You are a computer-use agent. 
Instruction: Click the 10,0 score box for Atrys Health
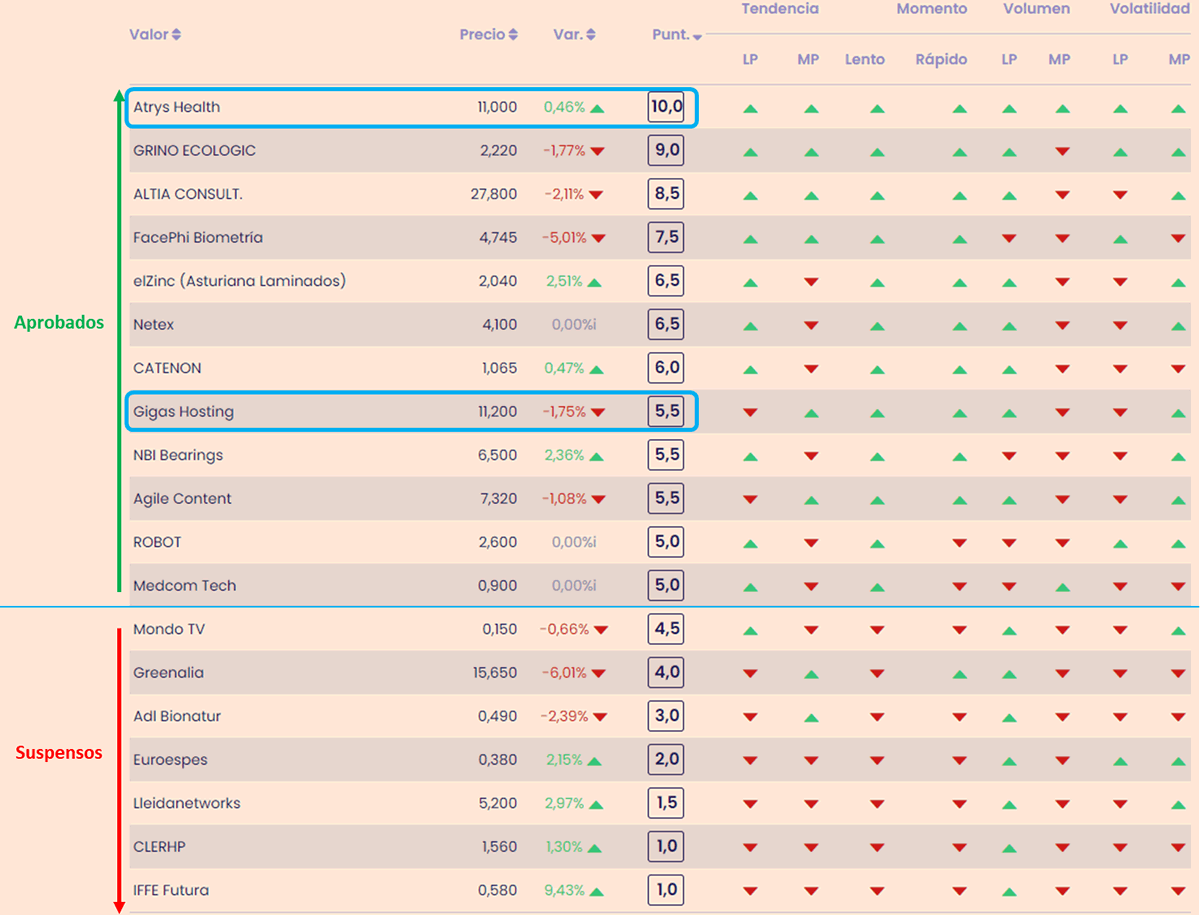(666, 107)
